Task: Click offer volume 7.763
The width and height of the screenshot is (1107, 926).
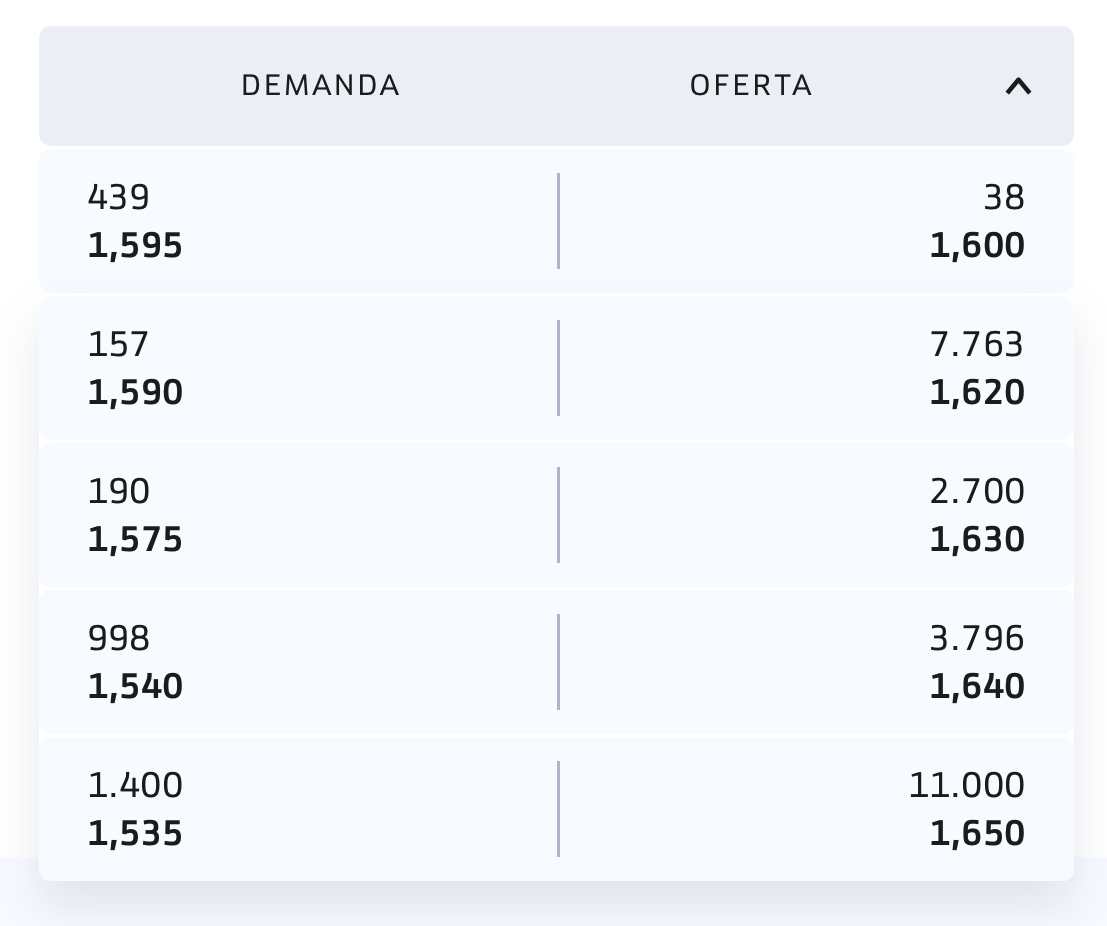Action: (976, 345)
